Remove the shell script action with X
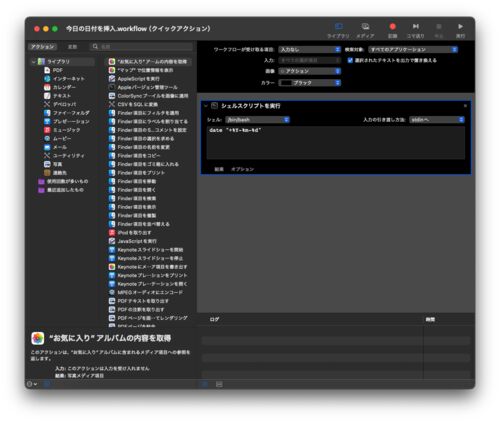500x422 pixels. pyautogui.click(x=465, y=106)
